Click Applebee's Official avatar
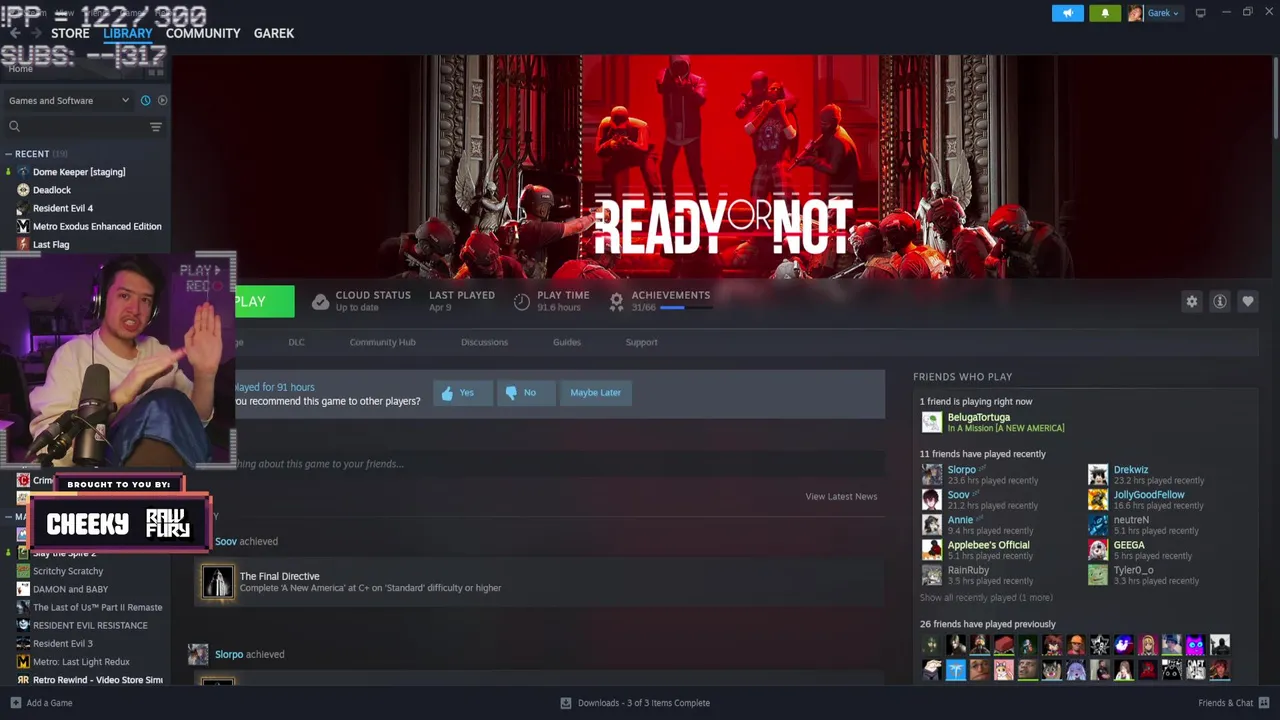This screenshot has width=1280, height=720. pos(931,549)
